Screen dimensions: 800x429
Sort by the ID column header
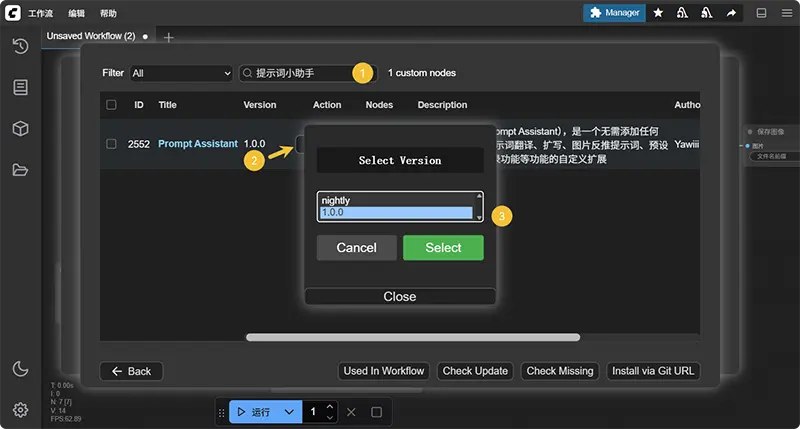coord(139,105)
